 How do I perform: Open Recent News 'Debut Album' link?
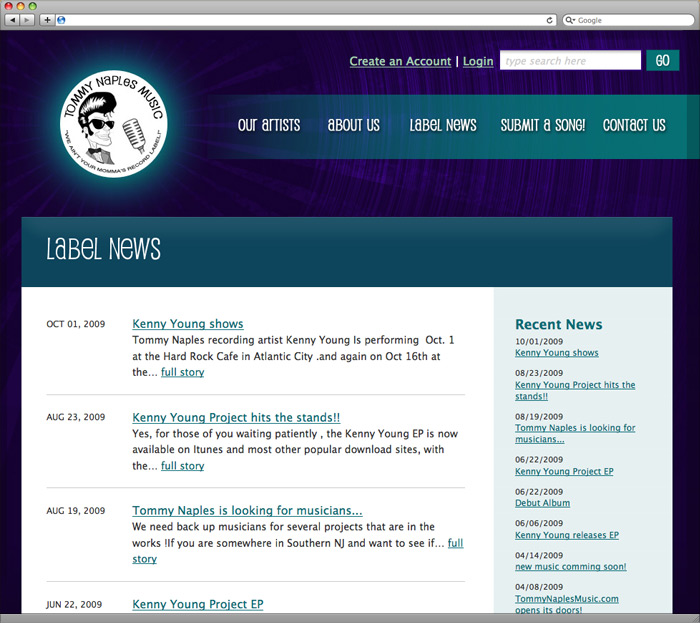point(542,503)
